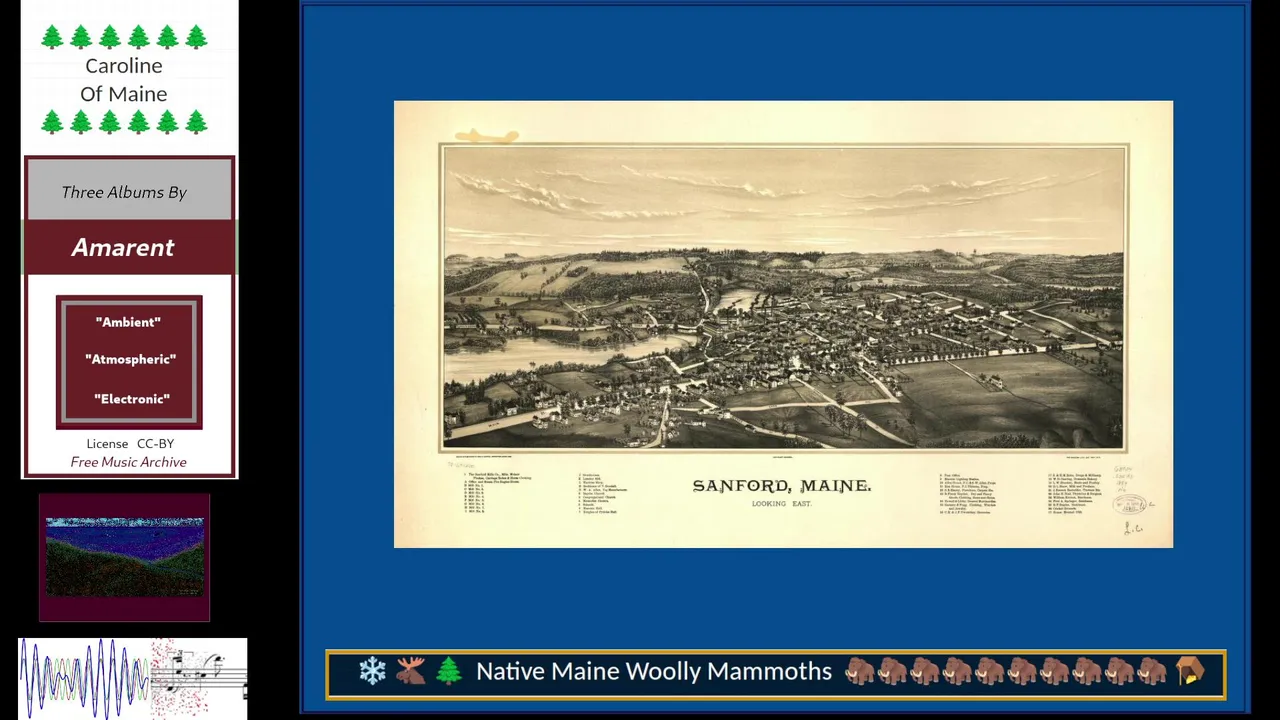Open the Free Music Archive link

click(x=128, y=462)
